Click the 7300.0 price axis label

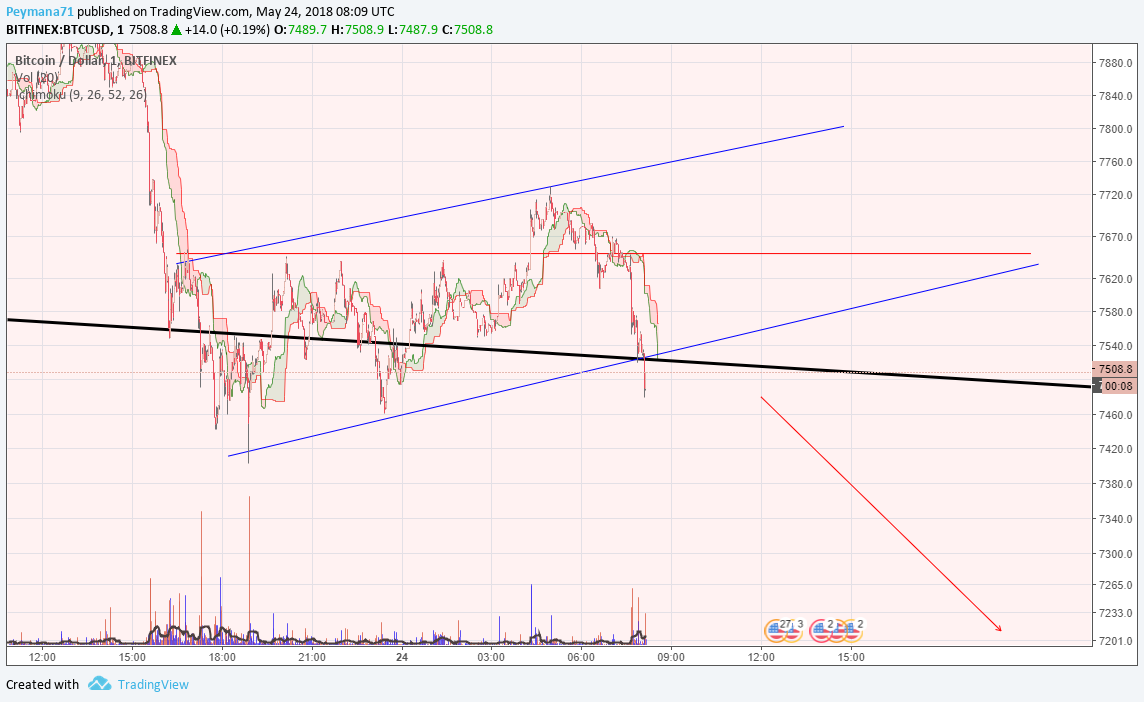point(1116,554)
